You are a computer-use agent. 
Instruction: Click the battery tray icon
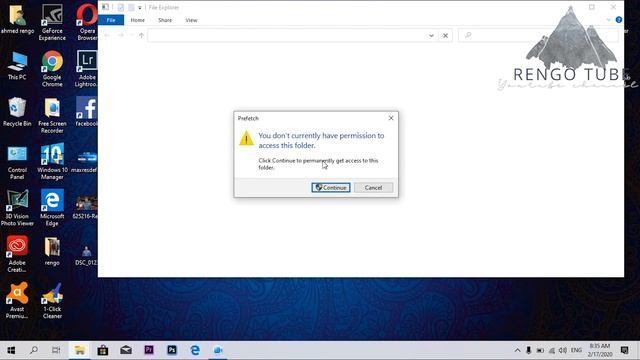point(540,350)
